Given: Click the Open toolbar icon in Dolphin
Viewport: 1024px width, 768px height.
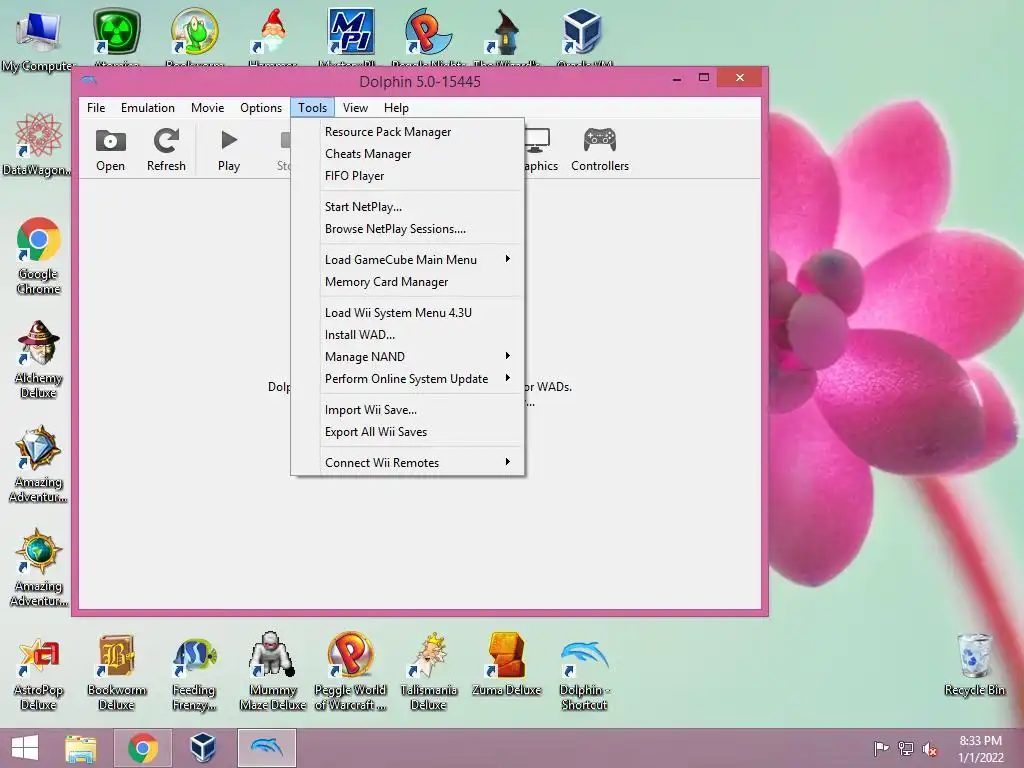Looking at the screenshot, I should click(x=110, y=150).
